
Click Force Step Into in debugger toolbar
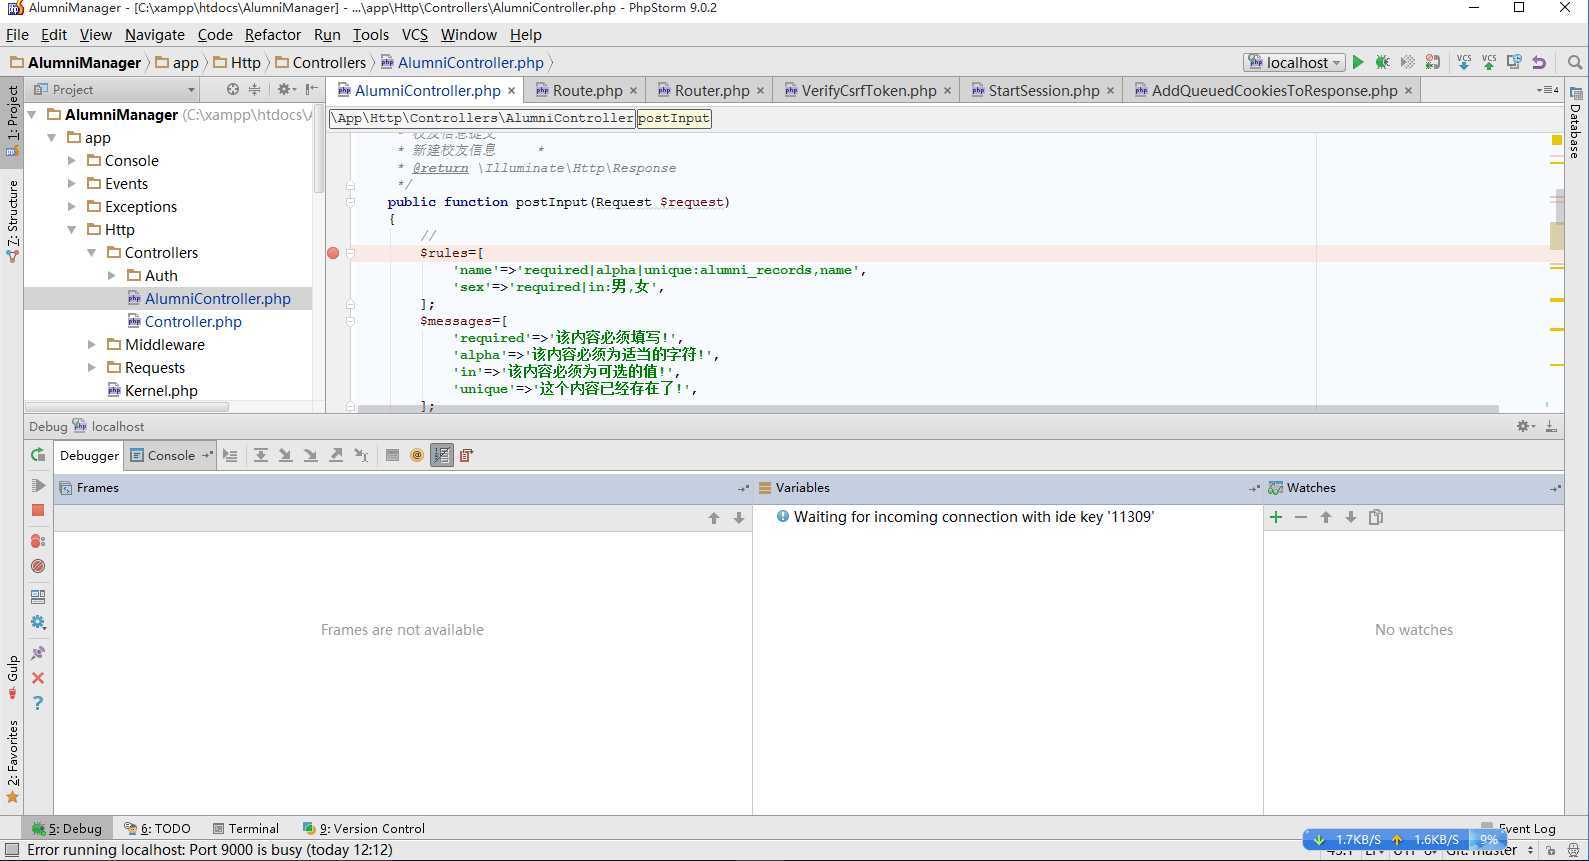click(x=311, y=455)
